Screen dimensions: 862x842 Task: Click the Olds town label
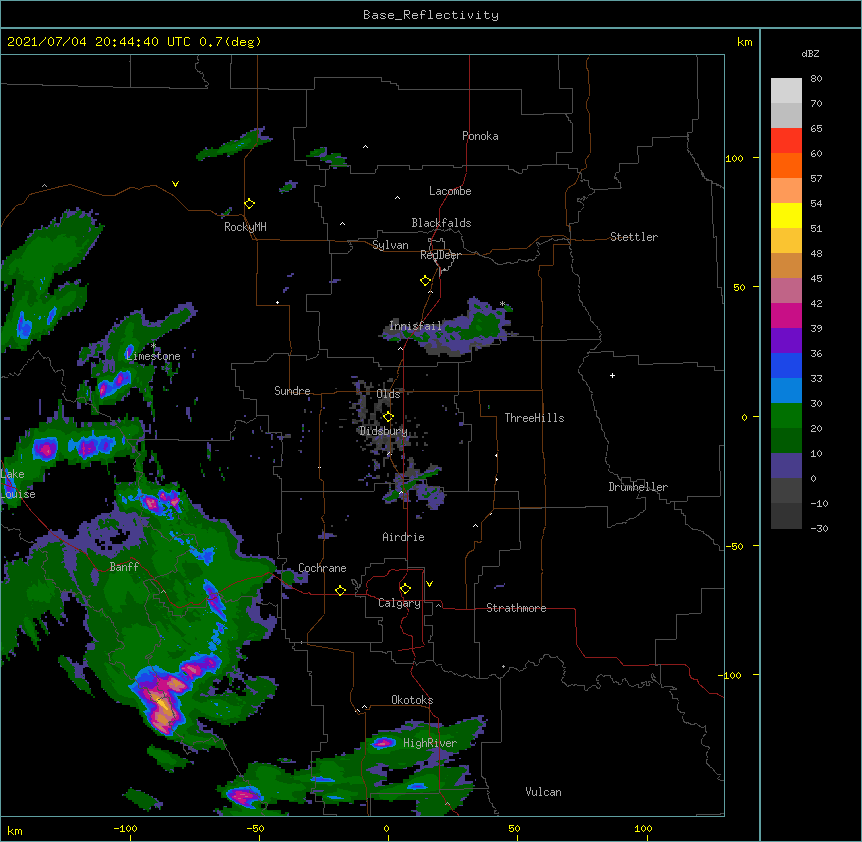click(x=388, y=394)
